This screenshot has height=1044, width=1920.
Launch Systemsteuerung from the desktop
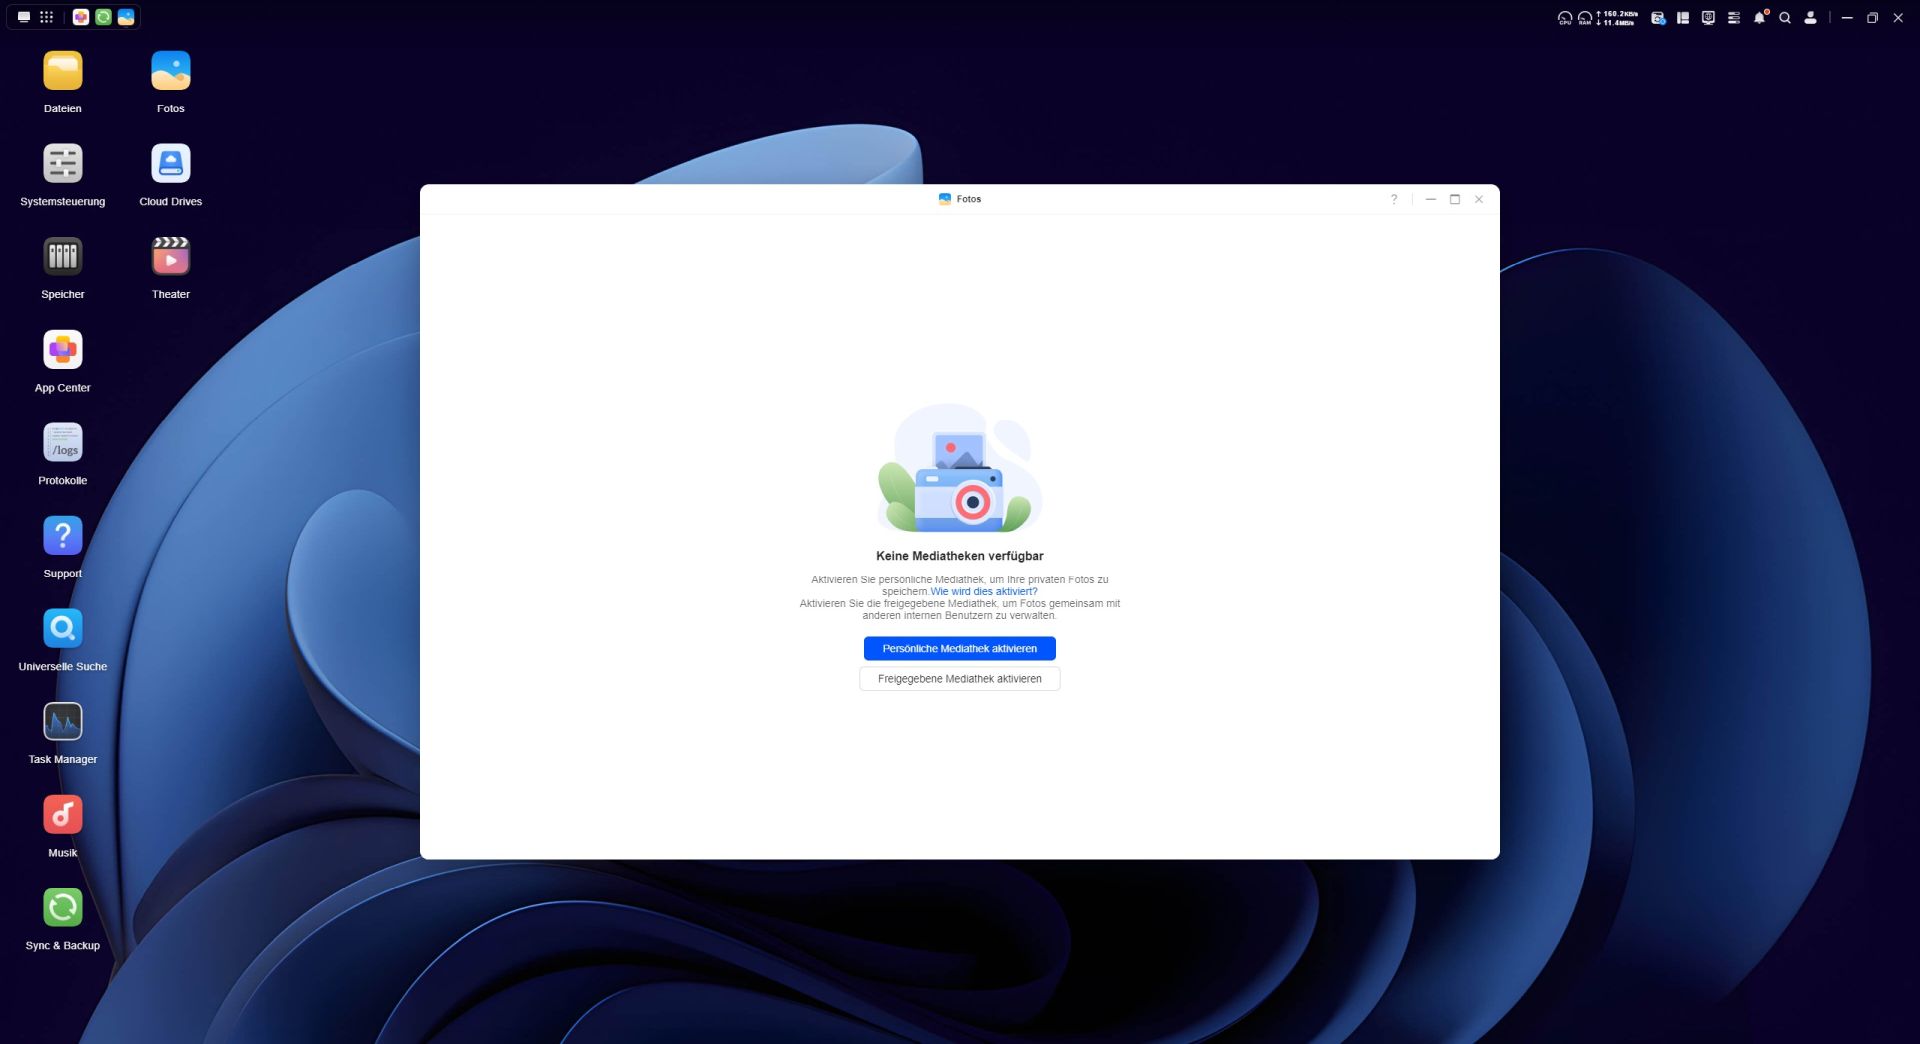[62, 165]
